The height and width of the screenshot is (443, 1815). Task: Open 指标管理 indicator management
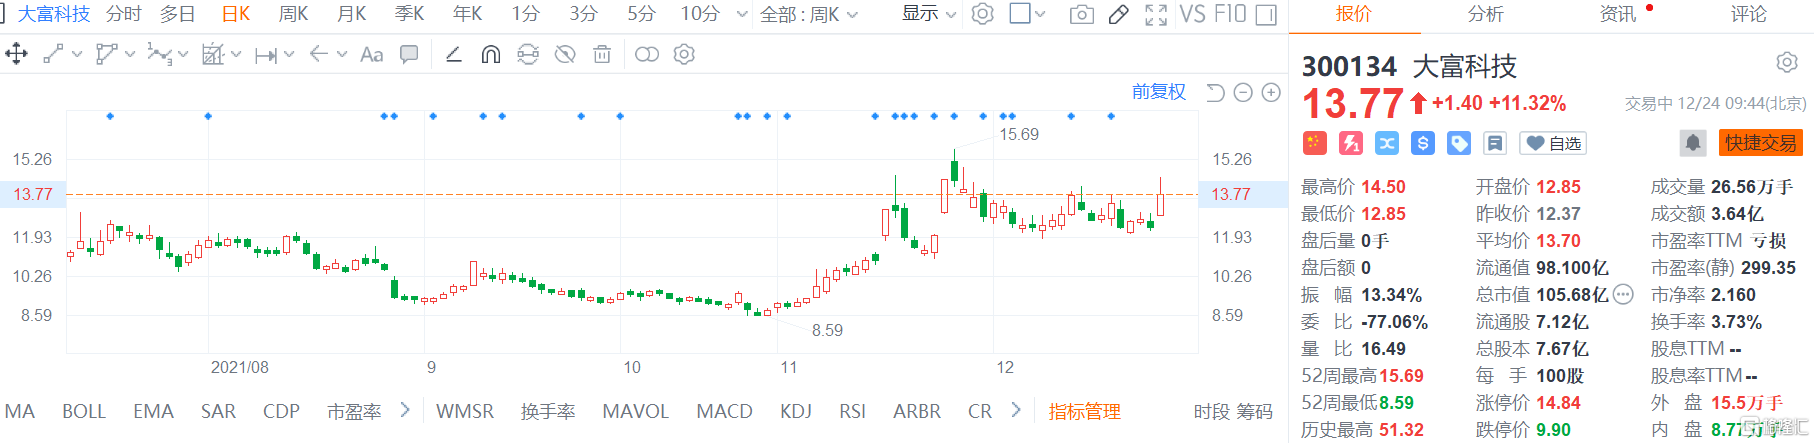(x=1084, y=411)
